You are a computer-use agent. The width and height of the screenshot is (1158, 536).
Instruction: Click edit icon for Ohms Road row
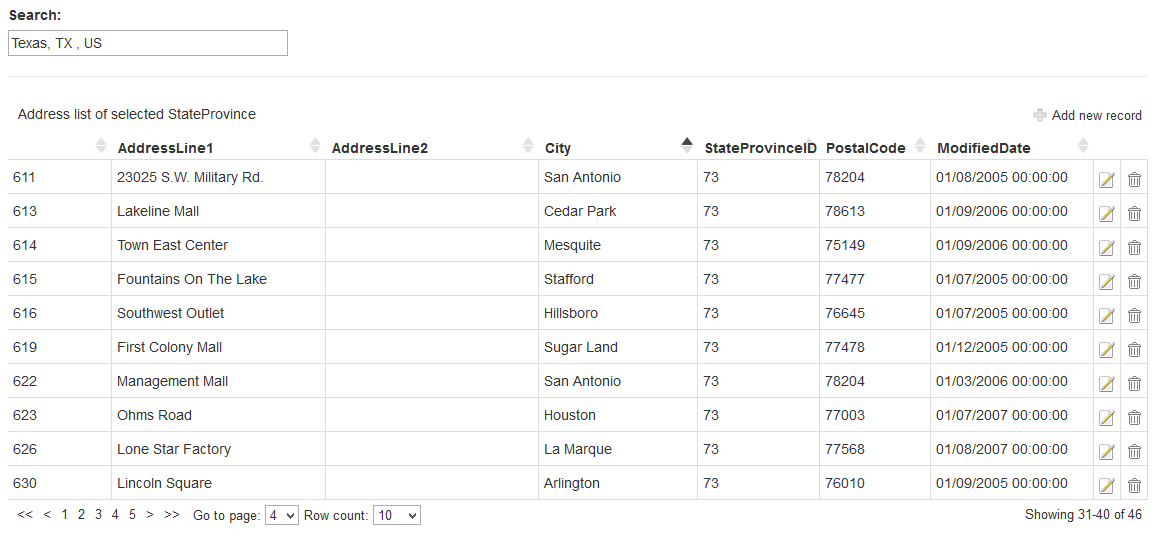tap(1106, 417)
